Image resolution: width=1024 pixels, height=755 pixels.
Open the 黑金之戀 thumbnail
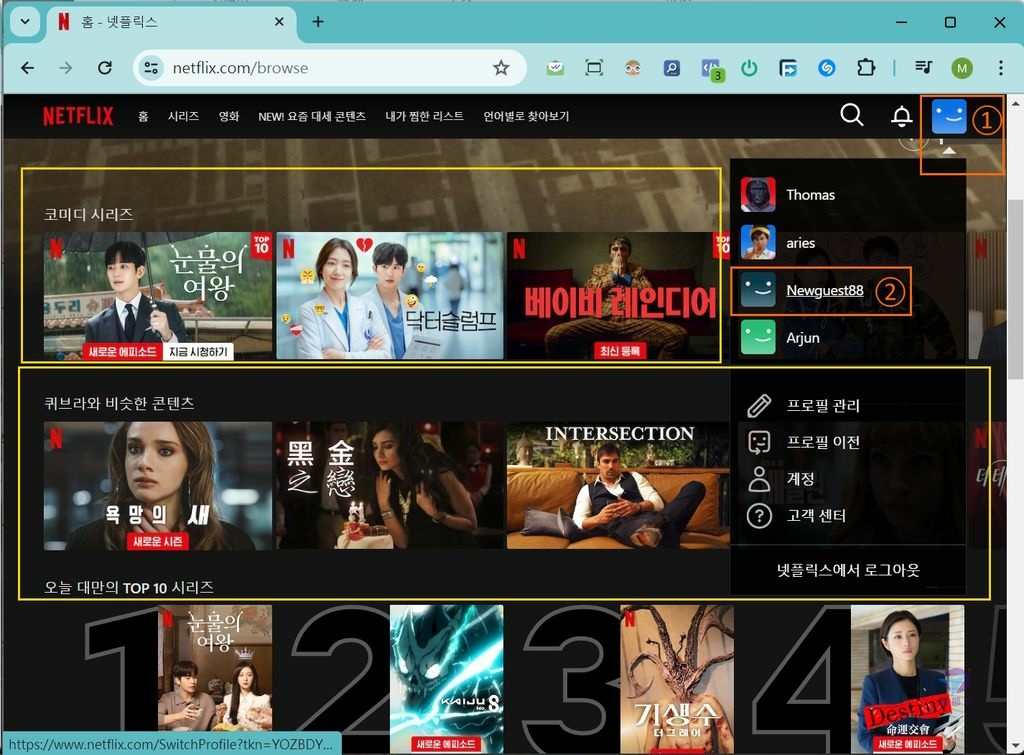(x=390, y=485)
